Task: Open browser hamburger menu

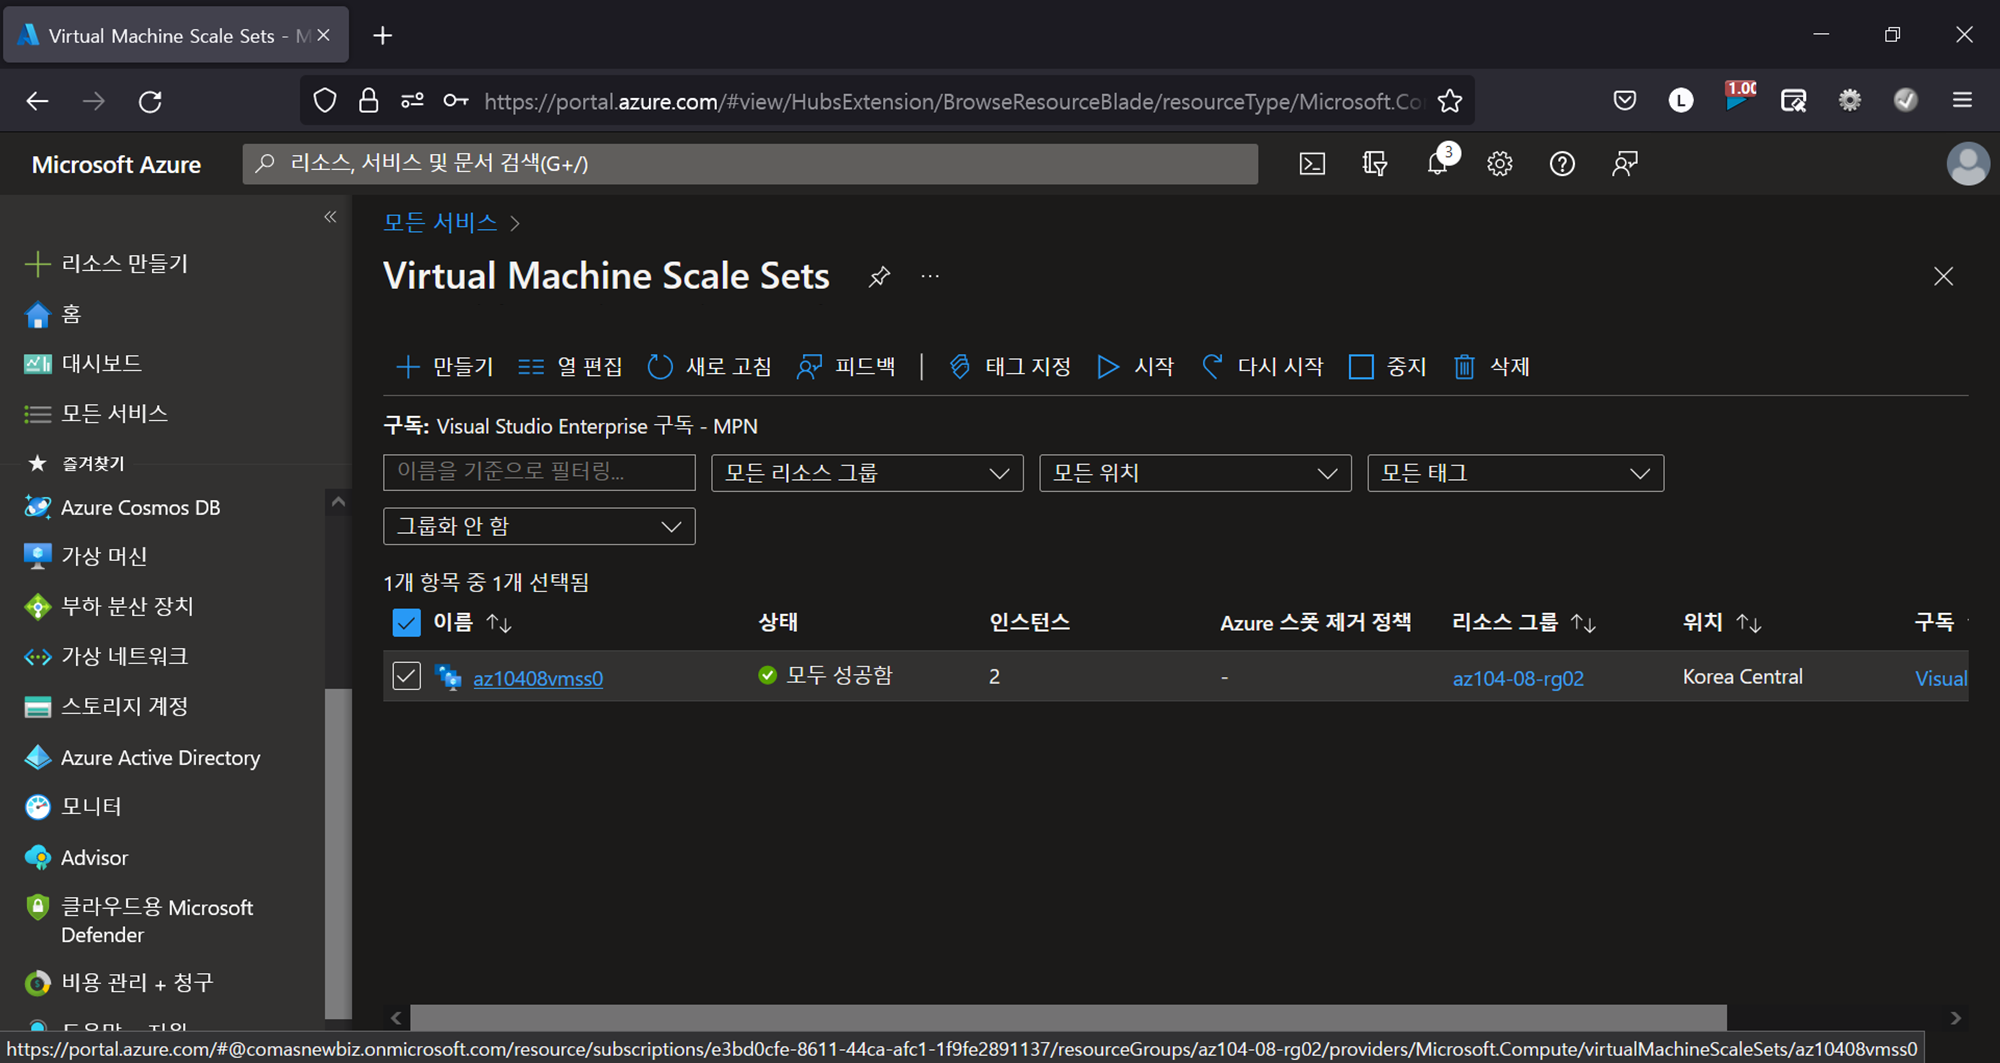Action: point(1962,100)
